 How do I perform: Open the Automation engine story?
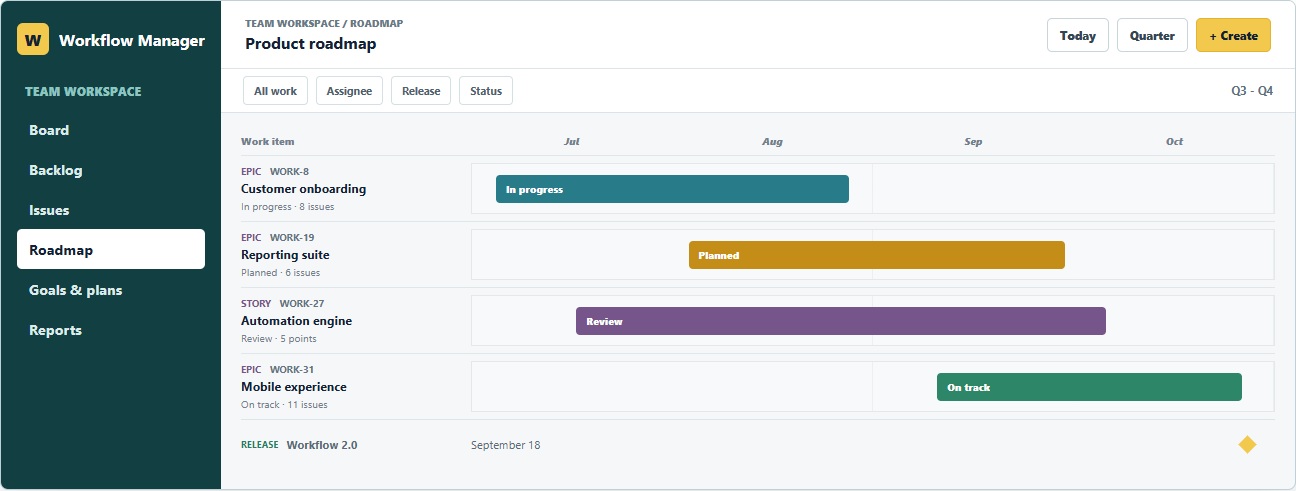tap(296, 321)
